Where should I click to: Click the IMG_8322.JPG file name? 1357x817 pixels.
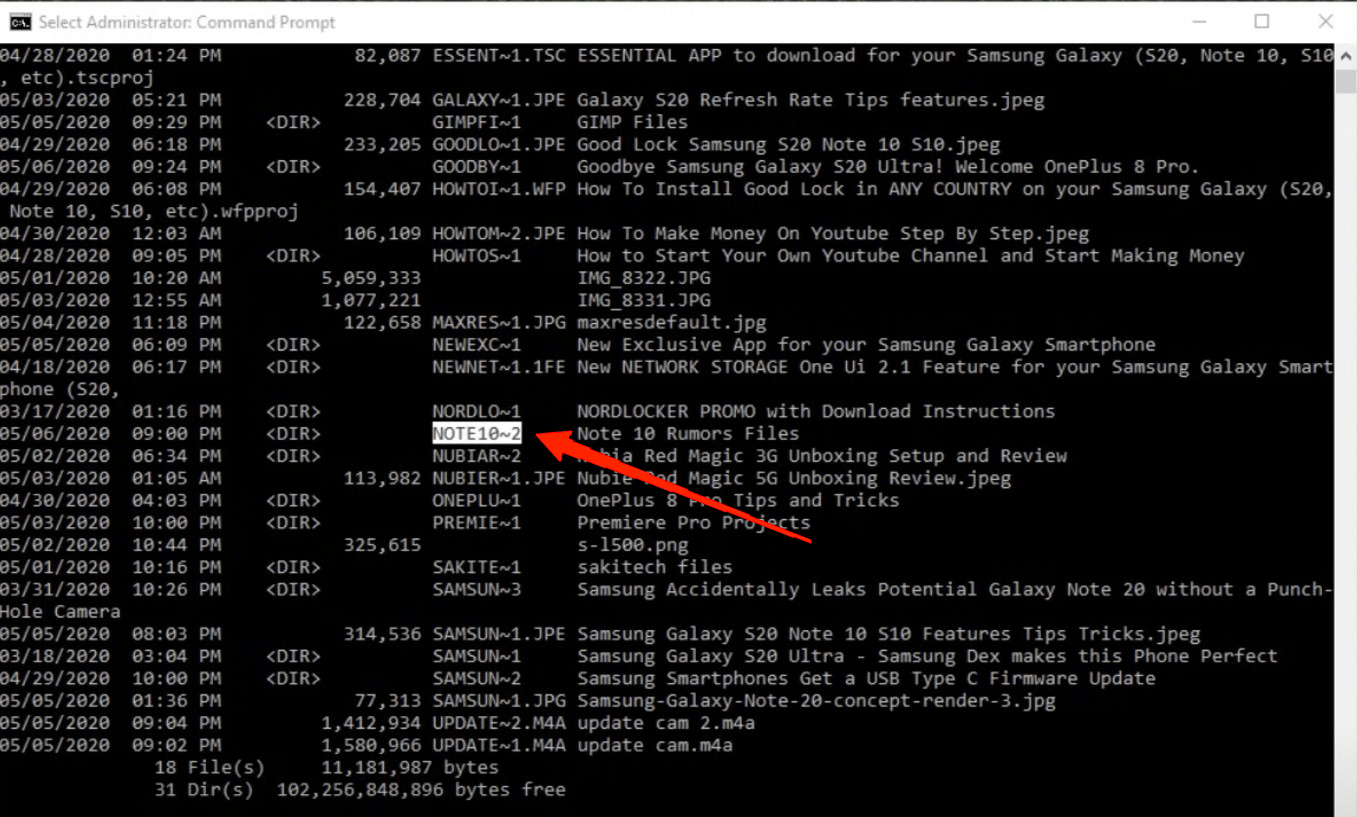pos(644,278)
